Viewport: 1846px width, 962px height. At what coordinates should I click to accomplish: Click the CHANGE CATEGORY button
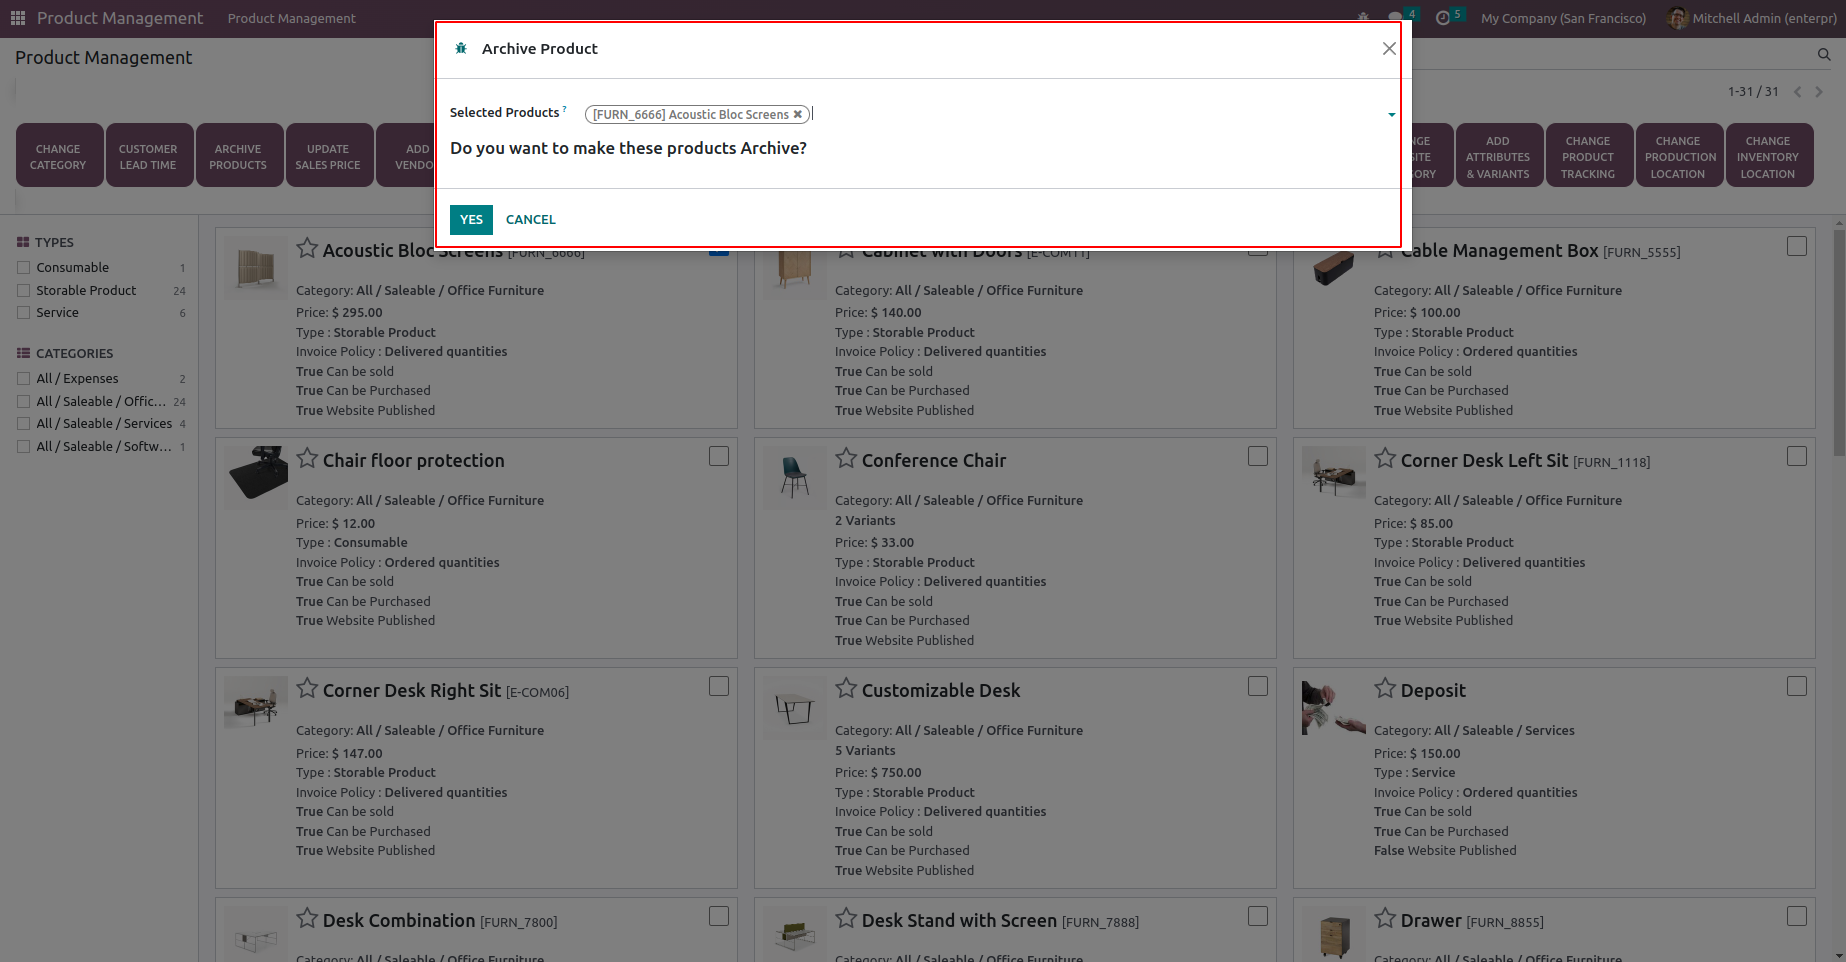click(59, 156)
